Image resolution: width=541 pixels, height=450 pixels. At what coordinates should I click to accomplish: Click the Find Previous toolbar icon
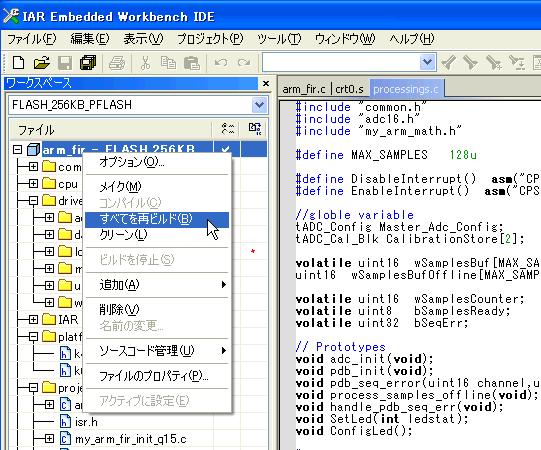448,63
